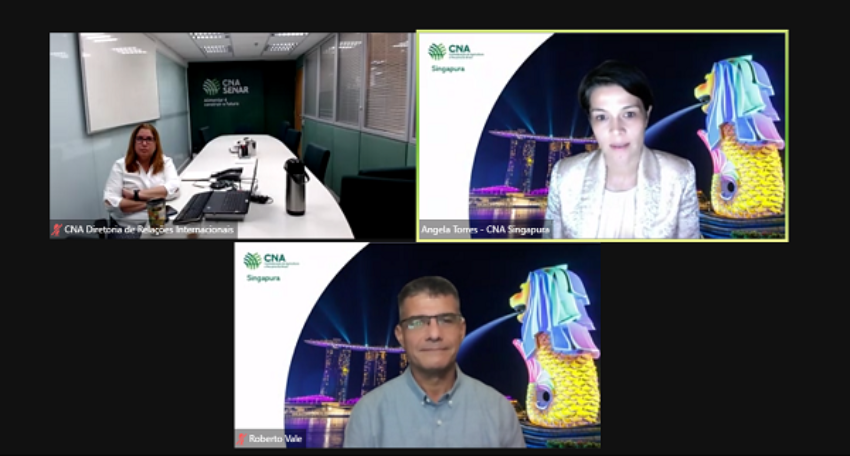Screen dimensions: 850x456
Task: Click muted microphone icon beside CNA Diretoria label
Action: coord(57,230)
